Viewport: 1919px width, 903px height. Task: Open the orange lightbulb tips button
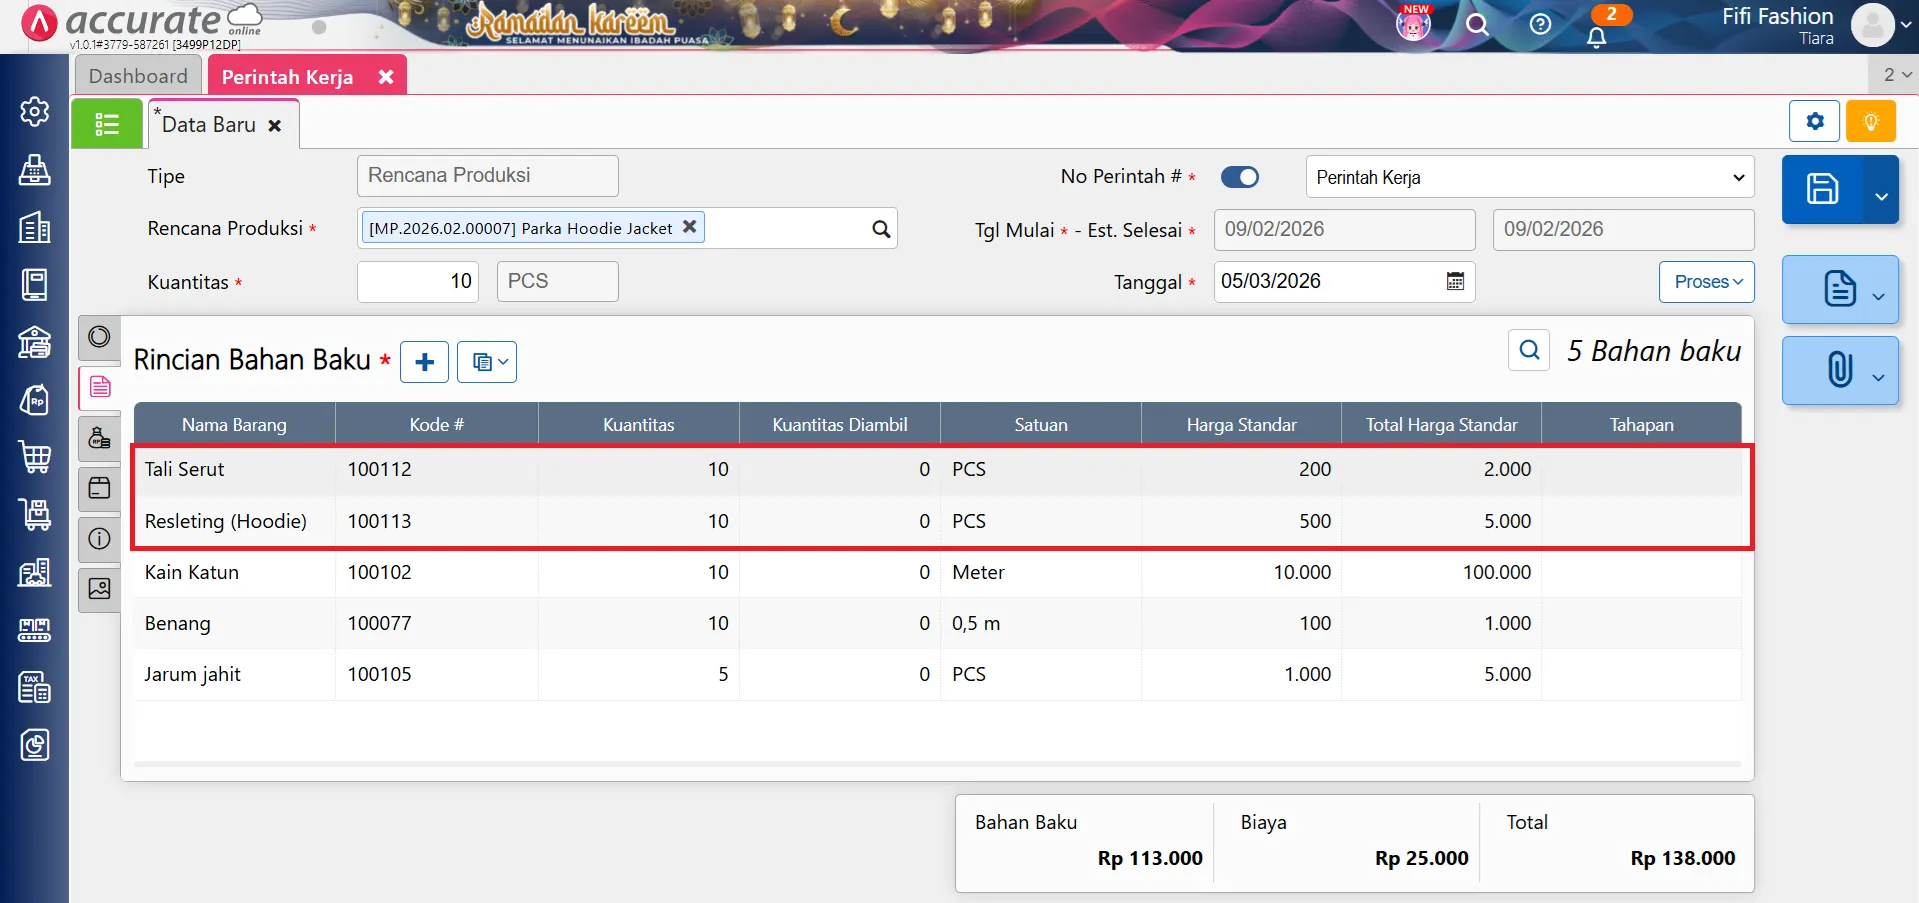click(x=1870, y=122)
